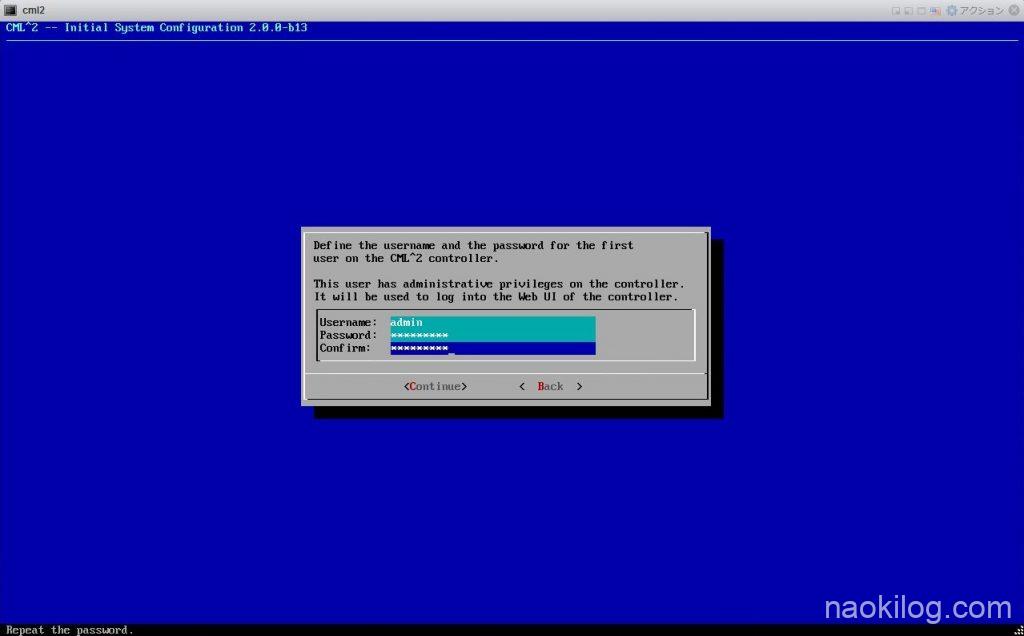Select the Confirm password field

click(x=492, y=349)
